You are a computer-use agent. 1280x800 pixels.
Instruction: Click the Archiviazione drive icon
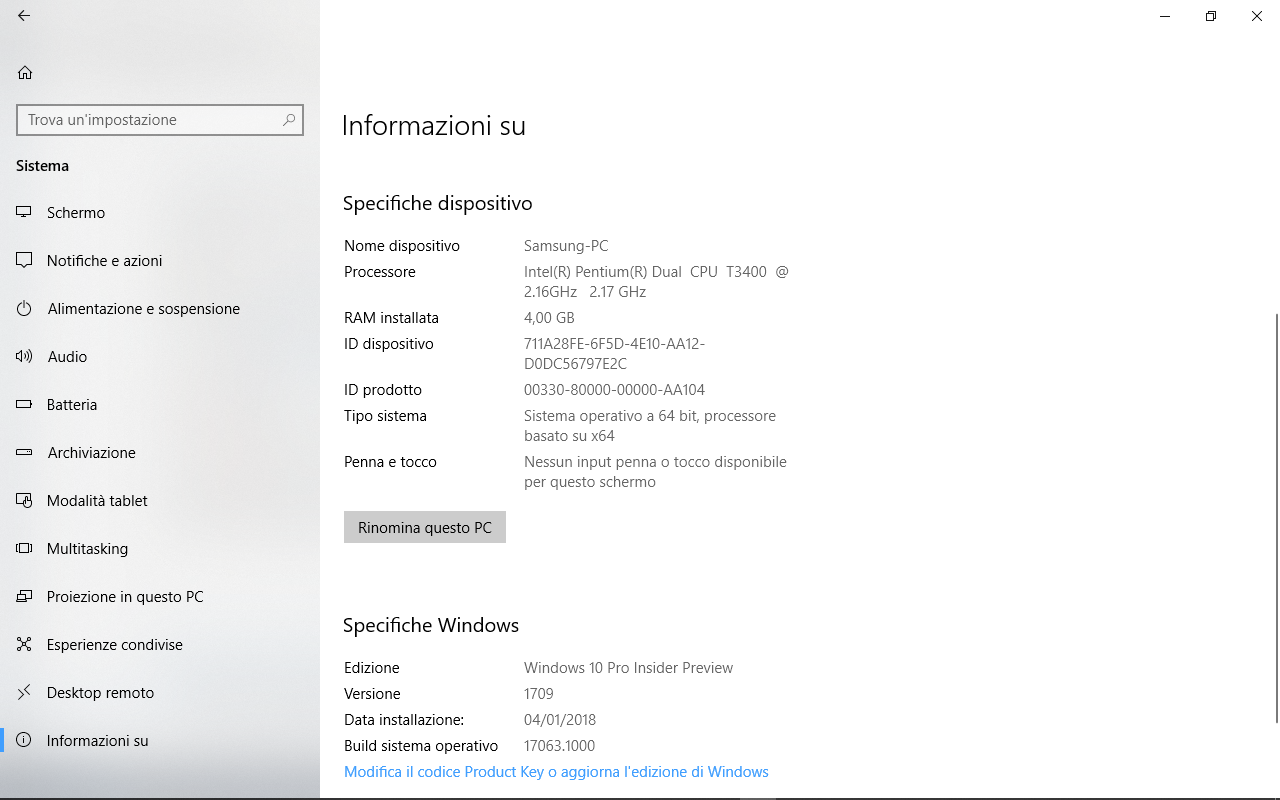click(x=25, y=452)
